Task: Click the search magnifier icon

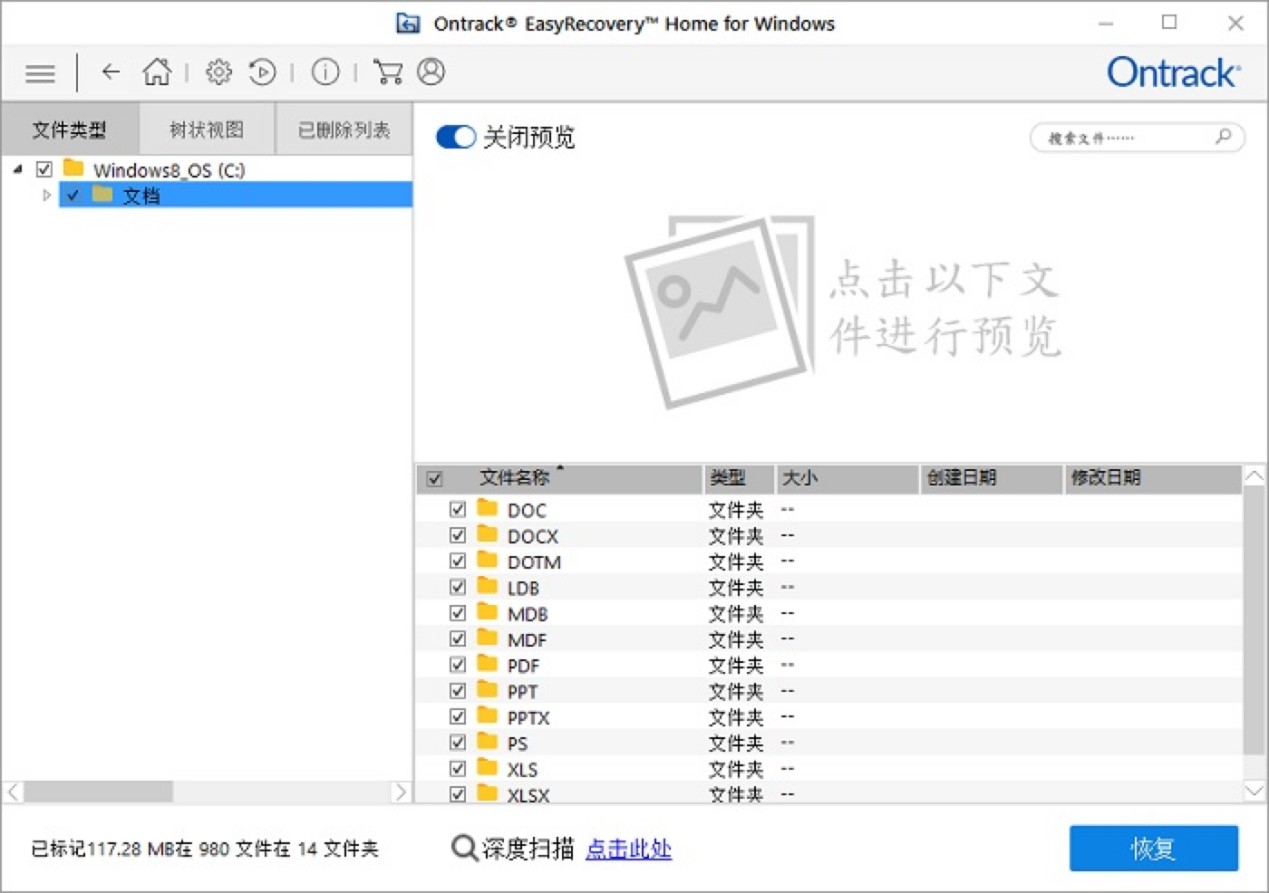Action: [x=1223, y=137]
